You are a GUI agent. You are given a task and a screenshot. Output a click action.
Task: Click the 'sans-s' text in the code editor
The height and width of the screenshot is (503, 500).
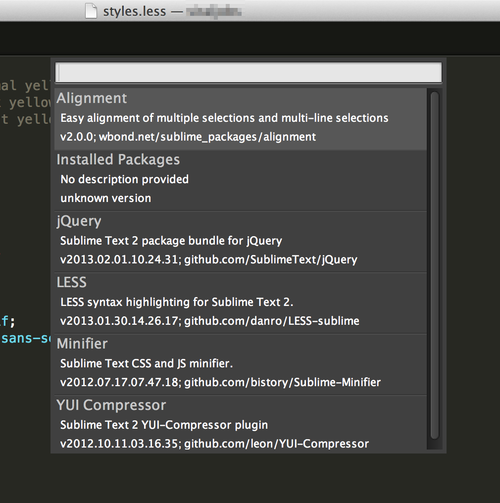coord(26,338)
